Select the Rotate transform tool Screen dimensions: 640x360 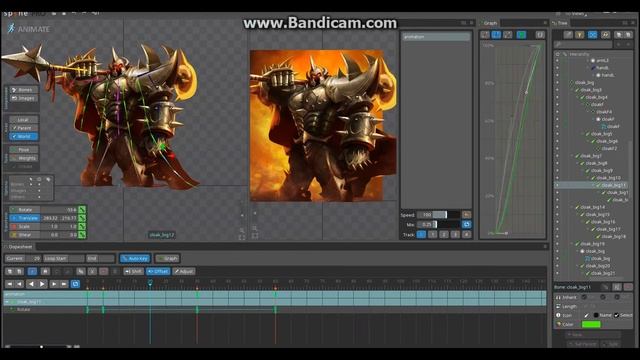(x=24, y=210)
